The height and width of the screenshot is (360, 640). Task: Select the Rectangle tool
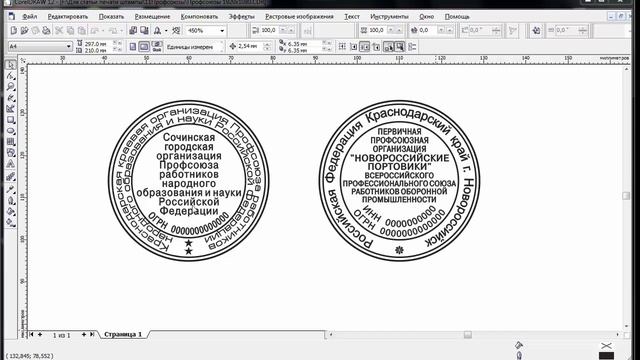pyautogui.click(x=11, y=120)
